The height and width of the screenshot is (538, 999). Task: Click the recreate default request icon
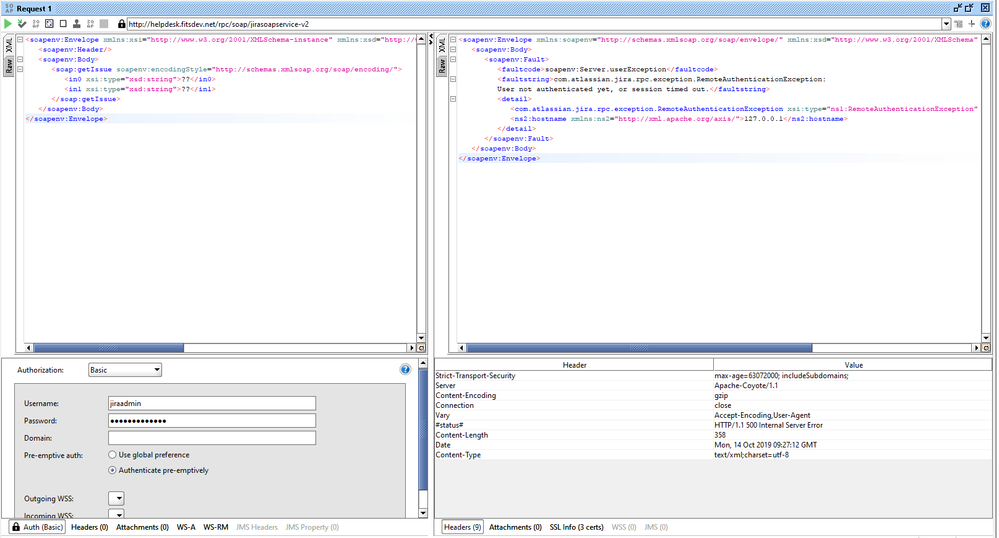point(49,24)
